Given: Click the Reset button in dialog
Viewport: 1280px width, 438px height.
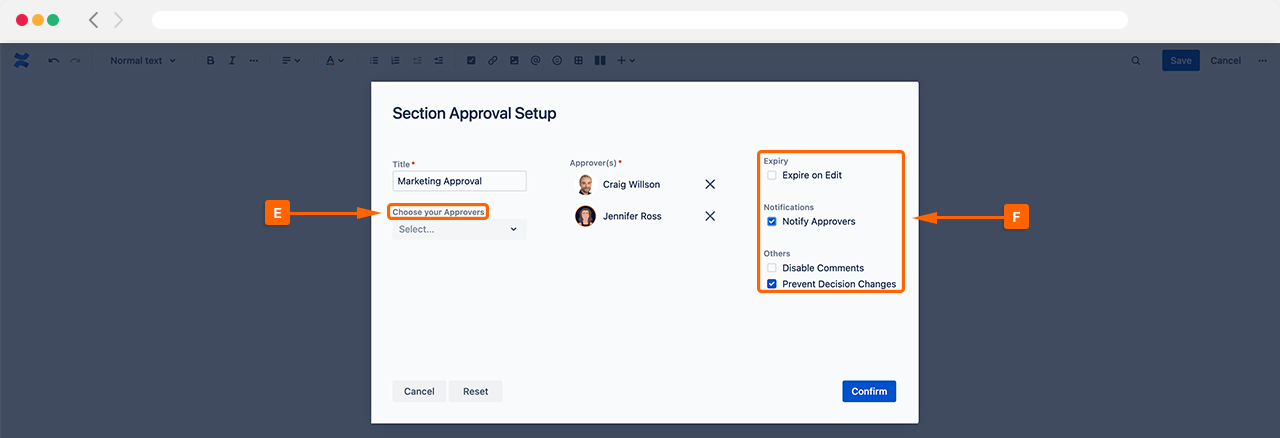Looking at the screenshot, I should 475,391.
